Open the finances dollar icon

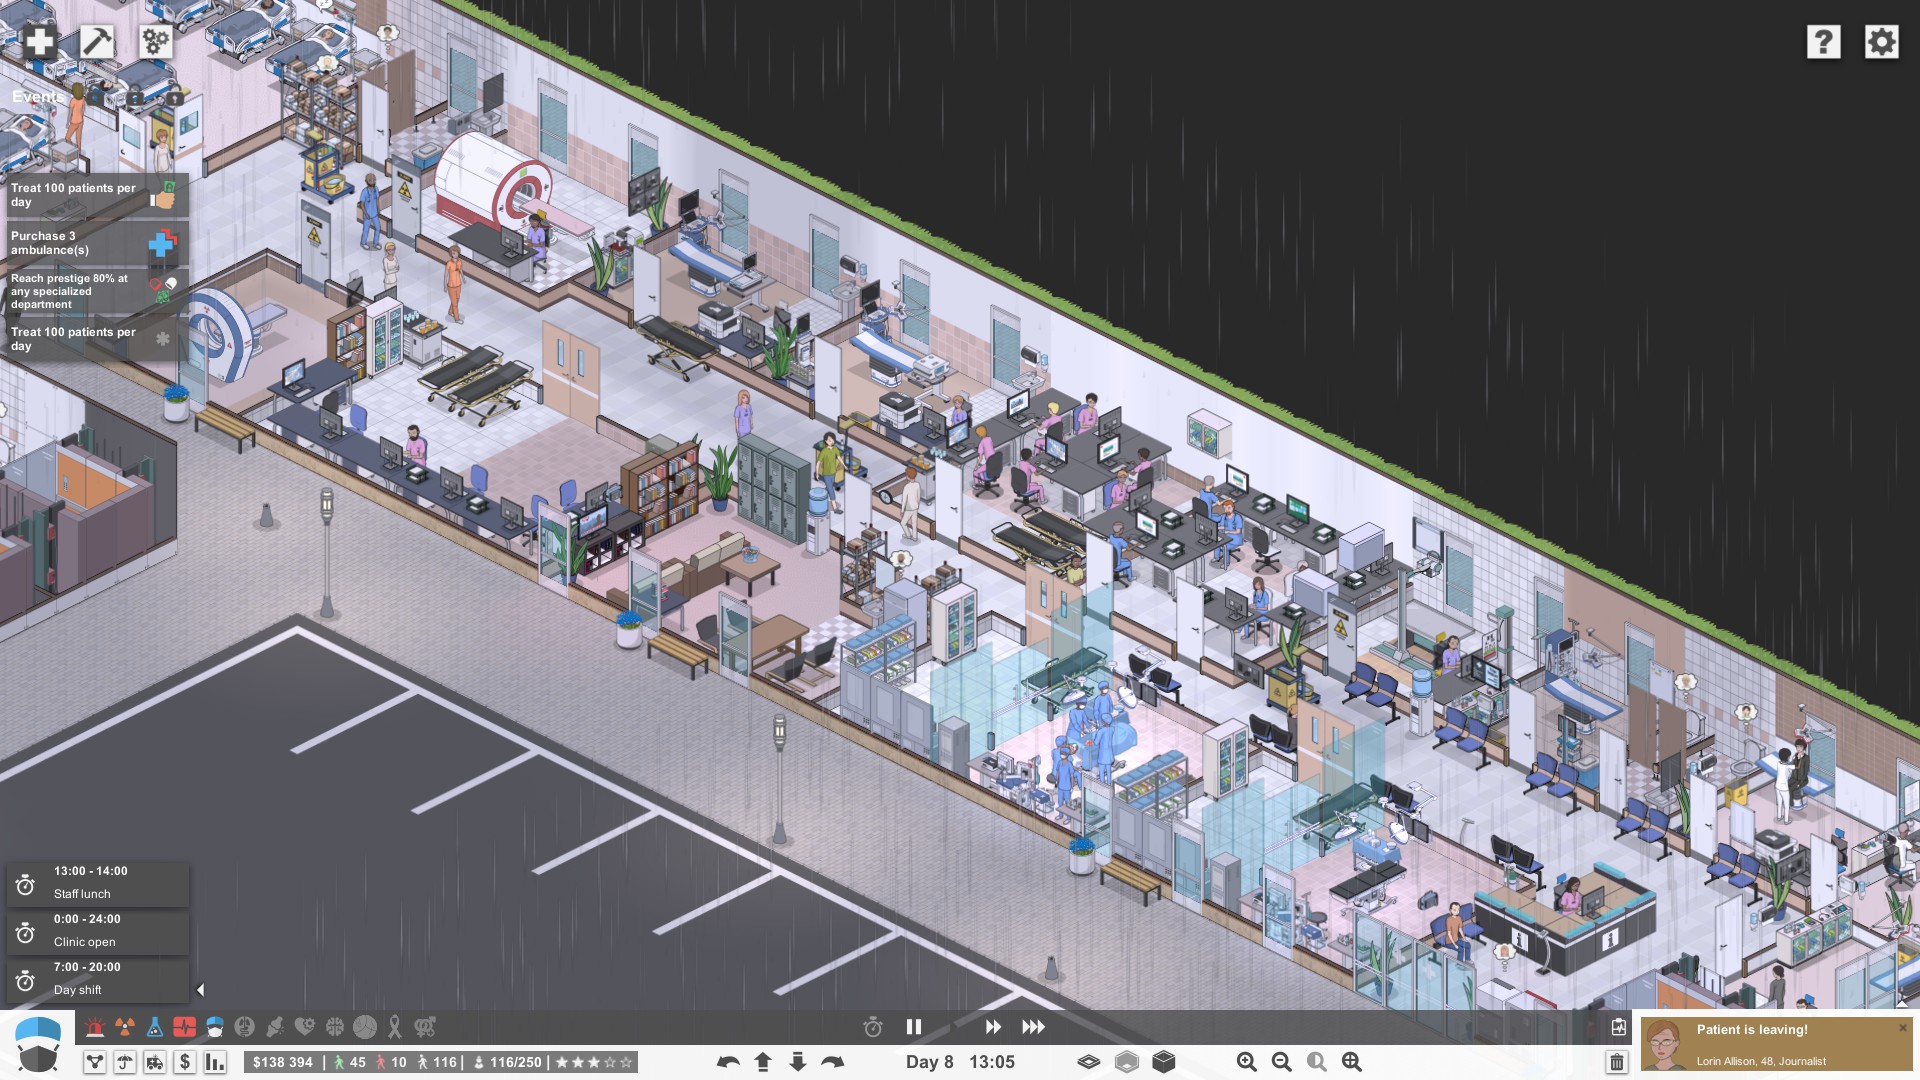[x=185, y=1062]
